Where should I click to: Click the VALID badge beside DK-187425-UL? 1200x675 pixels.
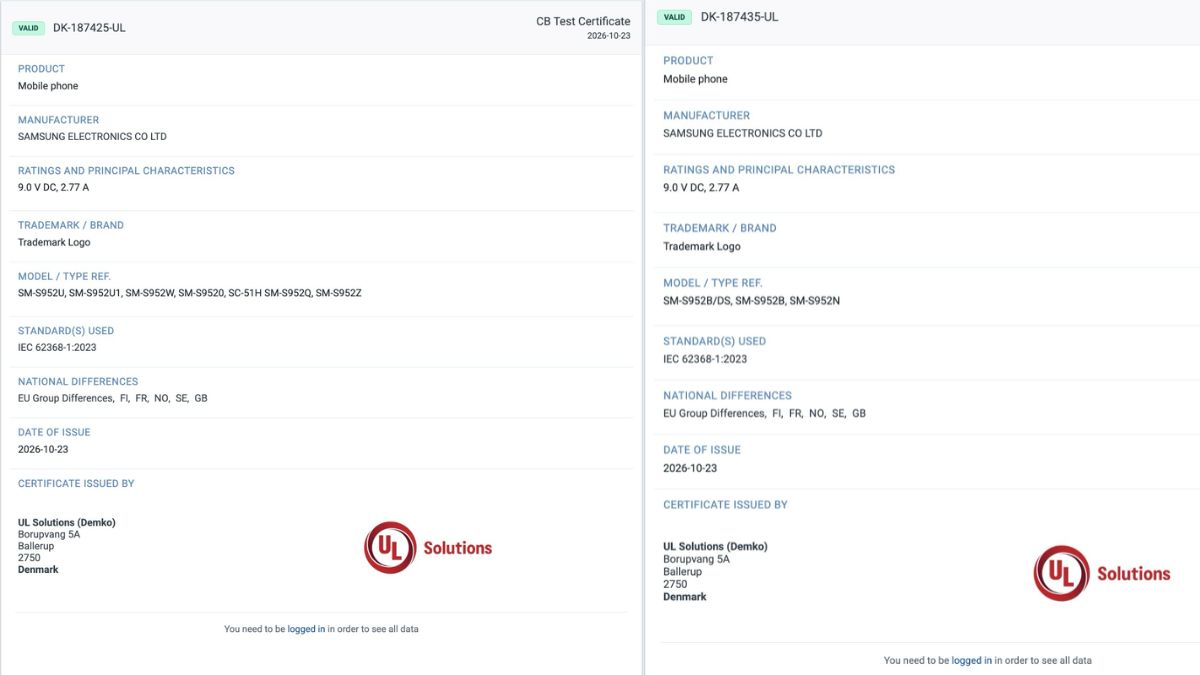coord(28,28)
